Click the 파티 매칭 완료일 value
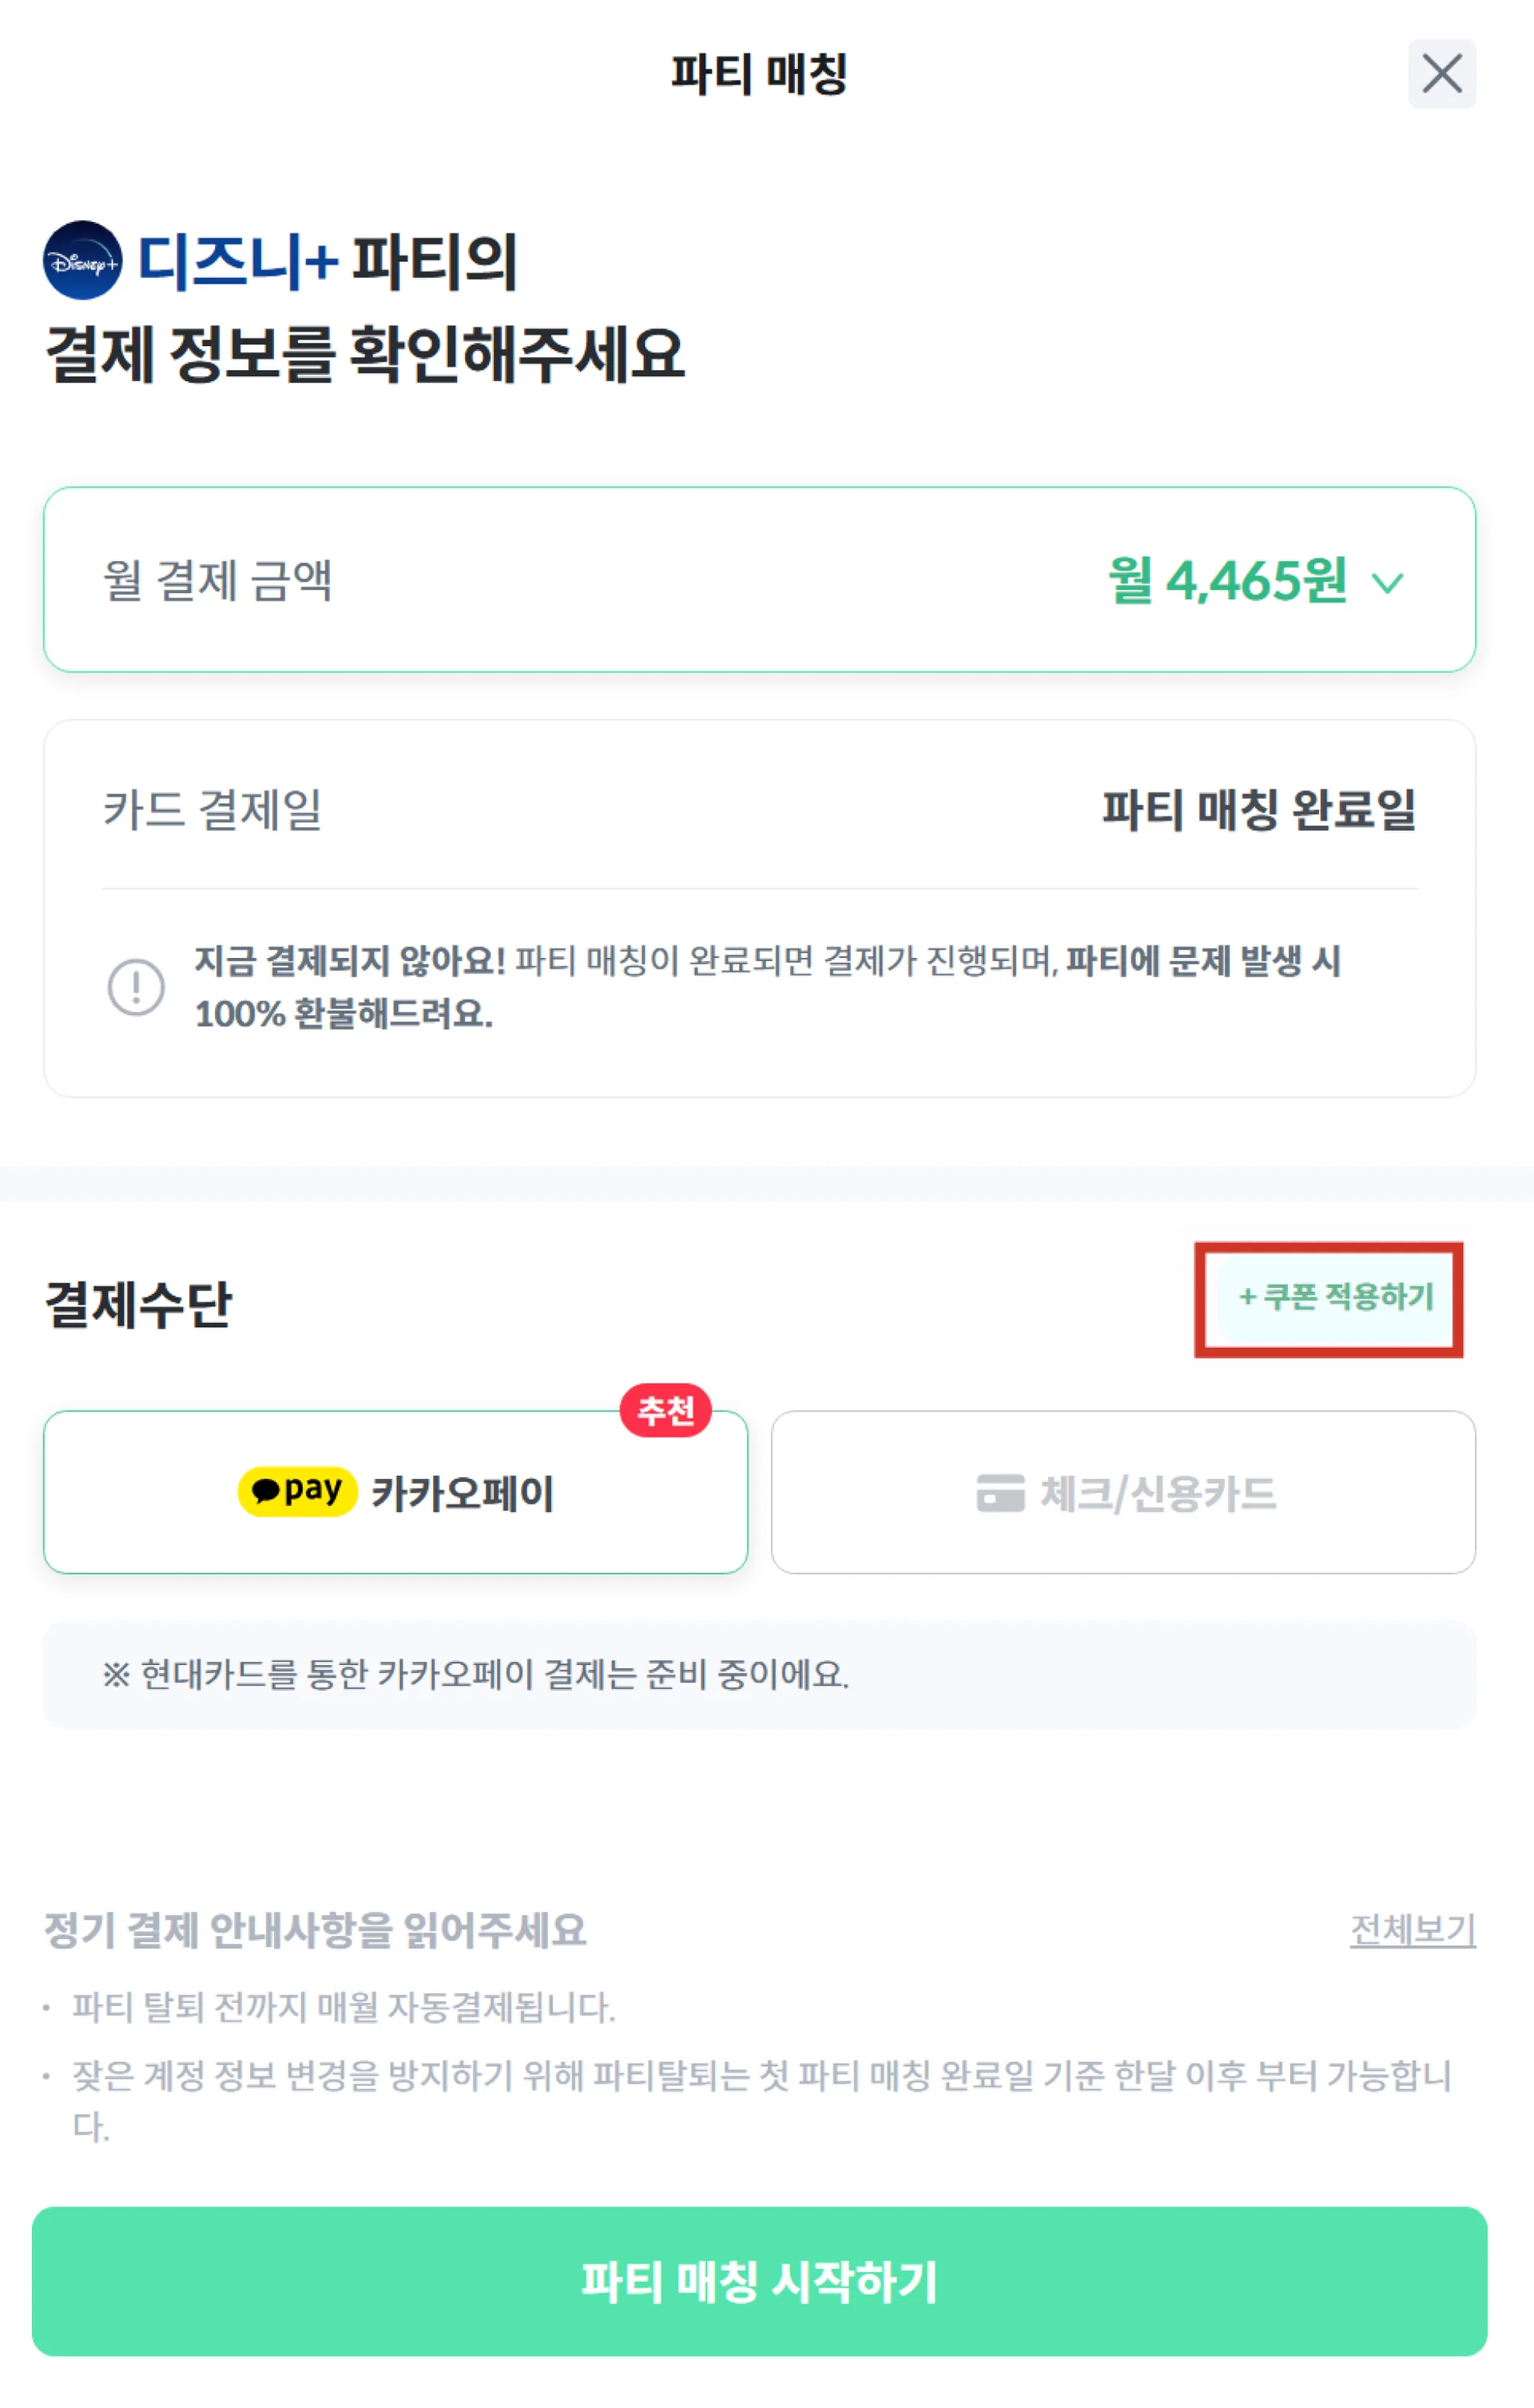Image resolution: width=1534 pixels, height=2408 pixels. tap(1258, 809)
